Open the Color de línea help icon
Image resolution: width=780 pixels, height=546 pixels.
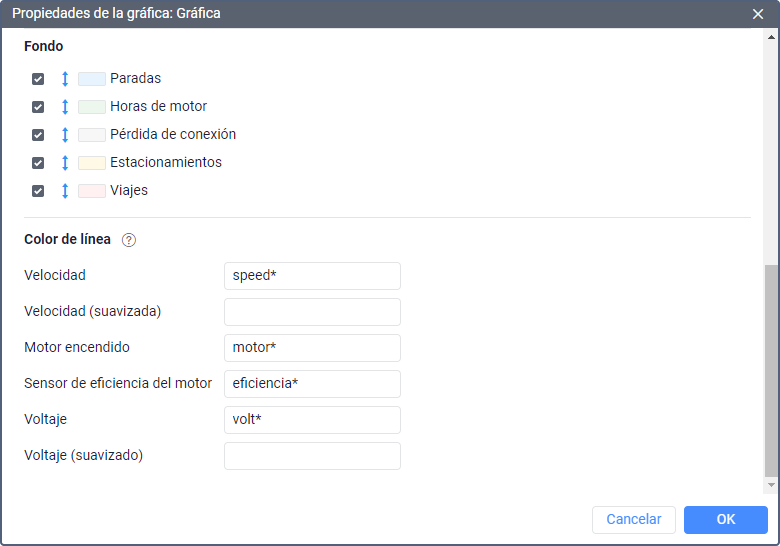click(x=128, y=240)
